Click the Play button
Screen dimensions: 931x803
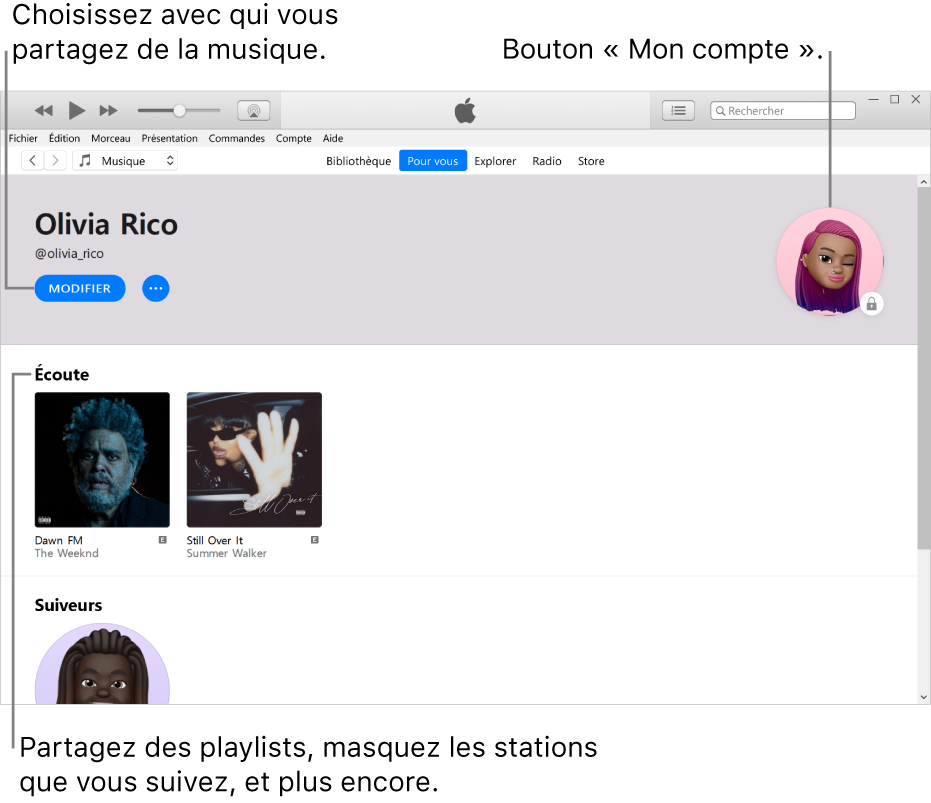tap(77, 110)
